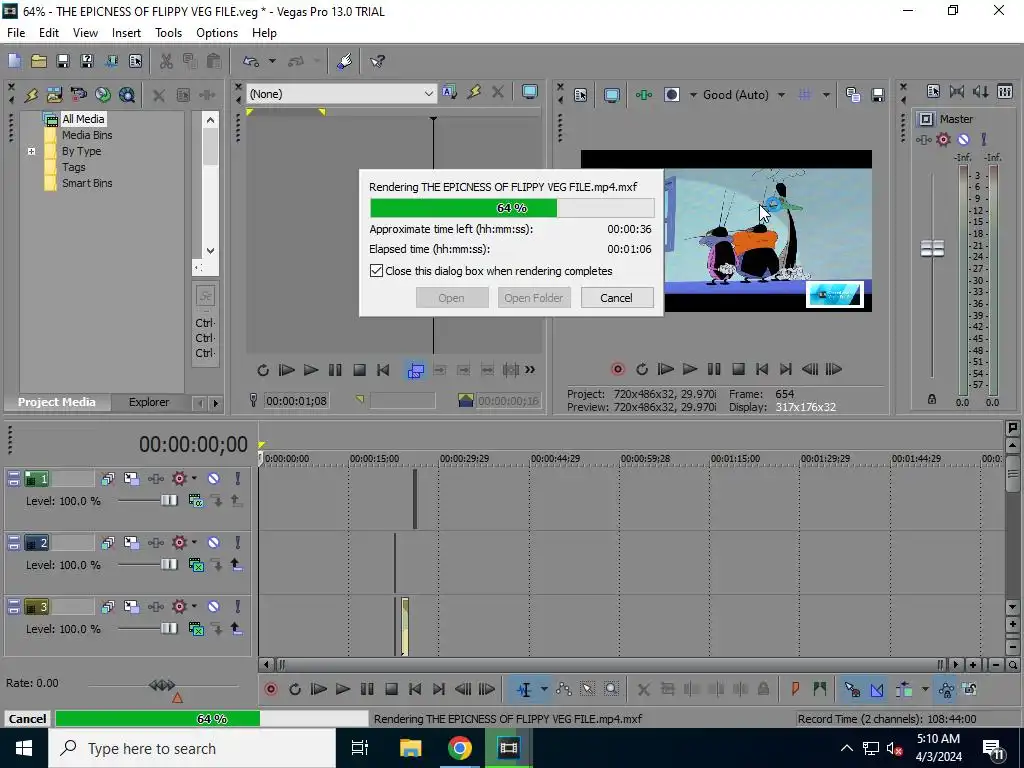This screenshot has height=768, width=1024.
Task: Click the Zoom Edit tool magnifier icon
Action: click(611, 689)
